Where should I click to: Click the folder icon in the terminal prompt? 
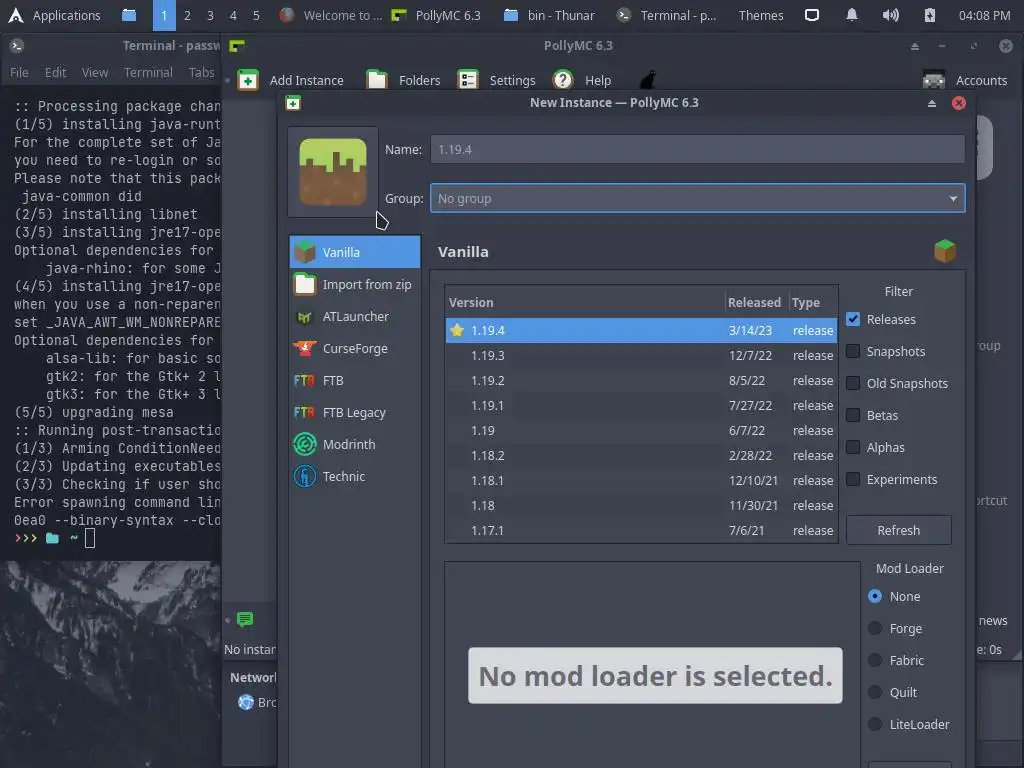52,538
